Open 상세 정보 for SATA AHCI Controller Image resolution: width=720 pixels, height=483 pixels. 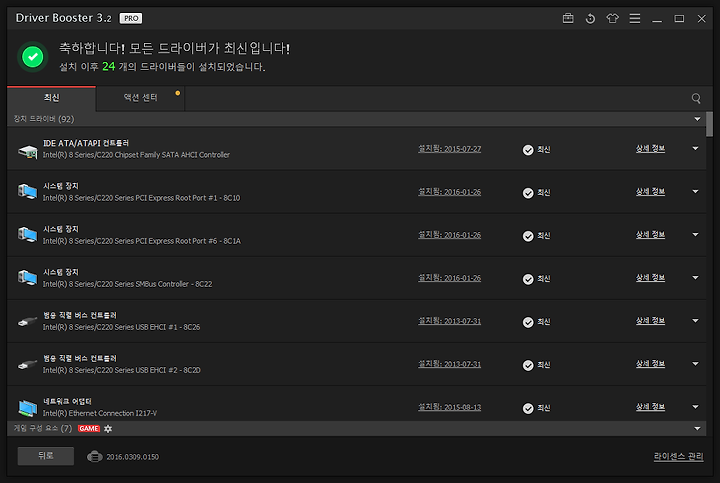pos(650,148)
